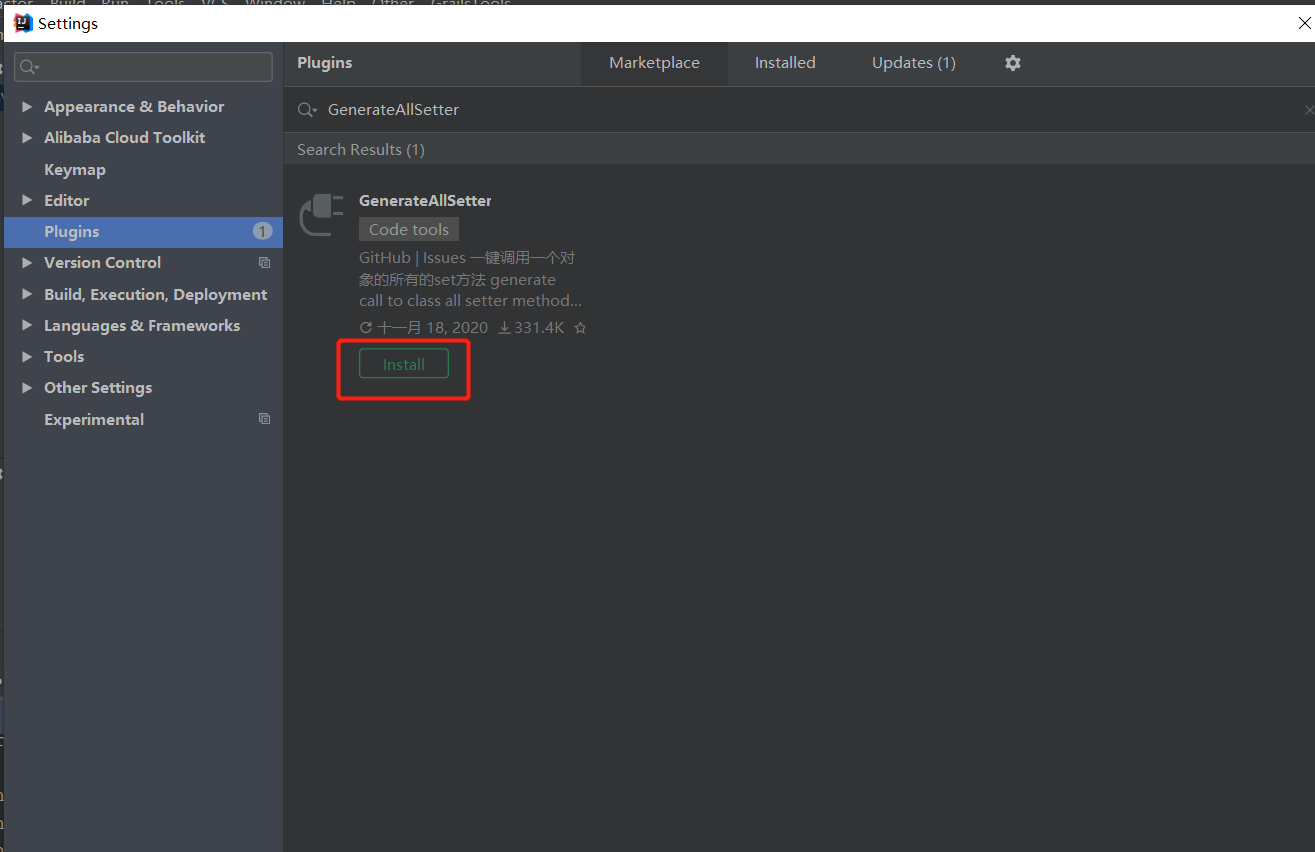The width and height of the screenshot is (1315, 852).
Task: Select Languages & Frameworks label
Action: tap(142, 326)
